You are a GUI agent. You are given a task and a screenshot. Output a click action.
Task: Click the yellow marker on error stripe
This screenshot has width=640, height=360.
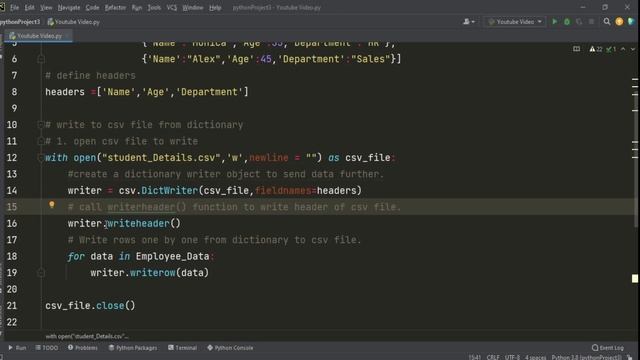(x=635, y=278)
